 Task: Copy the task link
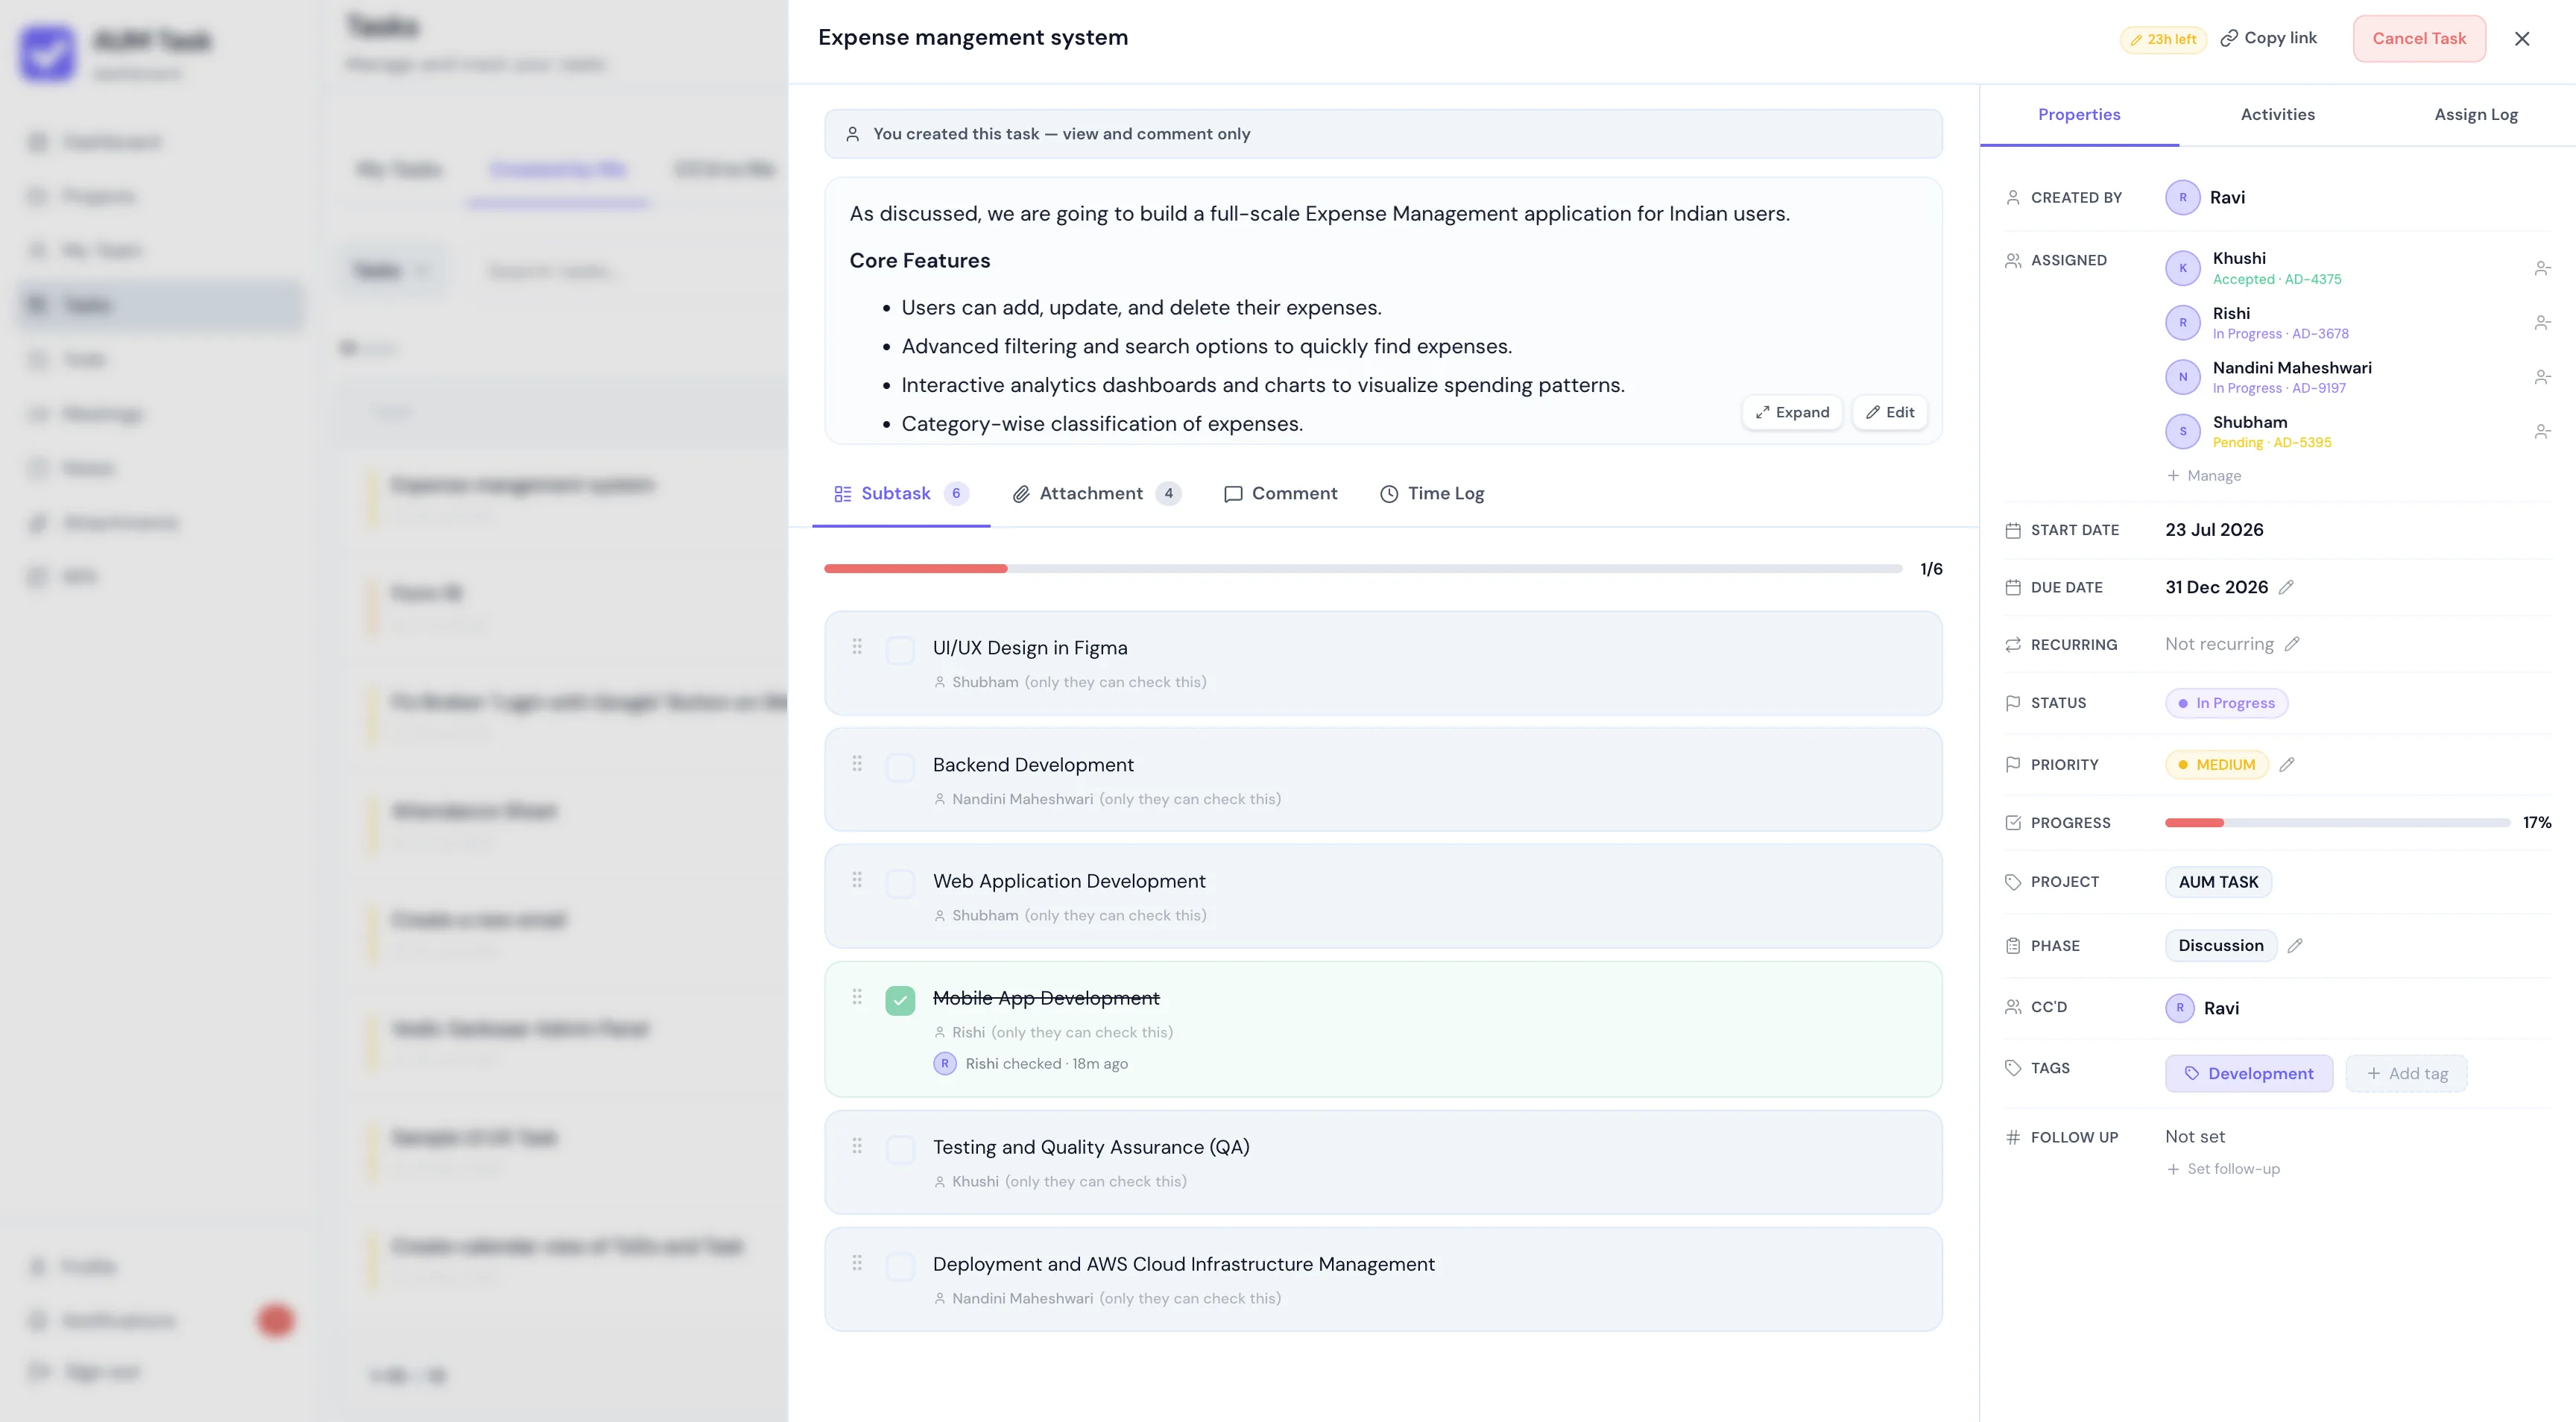[x=2268, y=38]
